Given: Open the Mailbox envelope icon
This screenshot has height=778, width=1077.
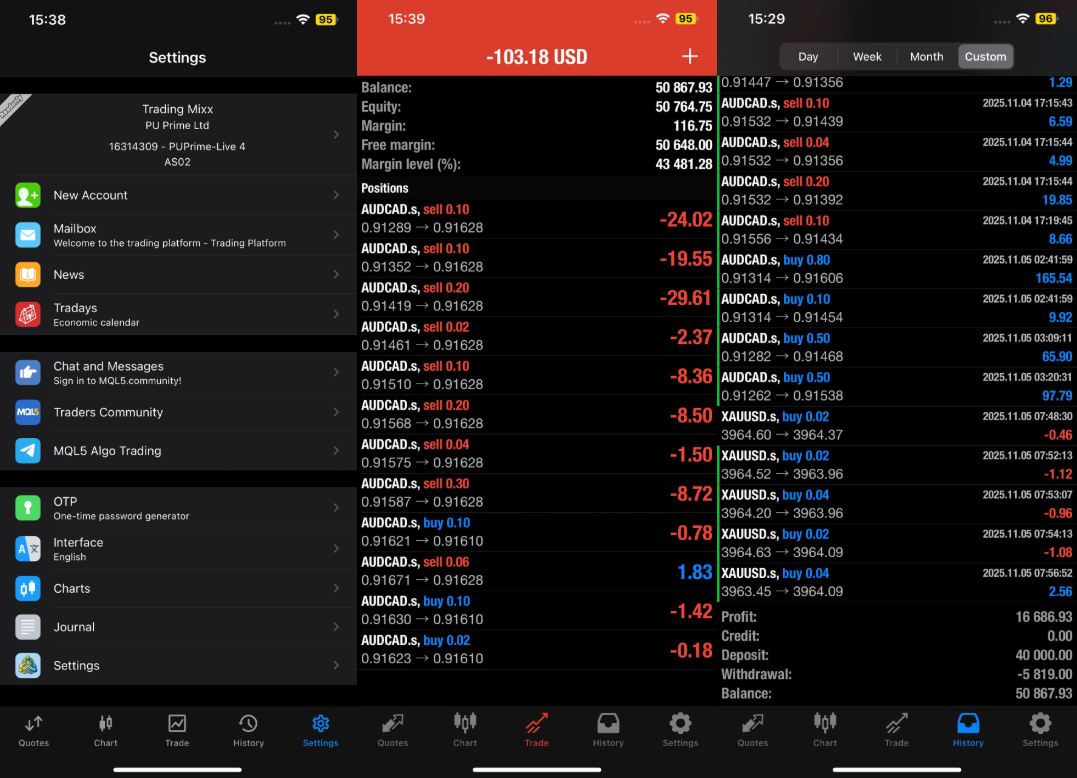Looking at the screenshot, I should 28,235.
